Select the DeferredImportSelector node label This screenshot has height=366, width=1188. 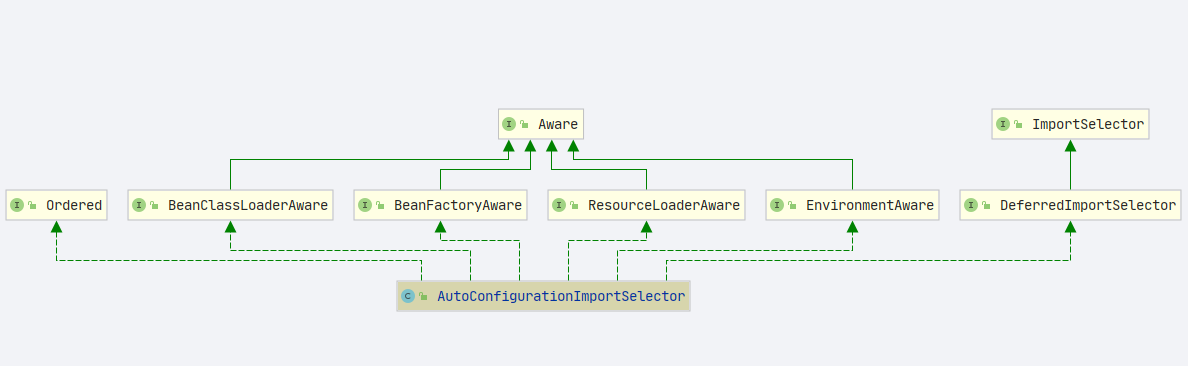pyautogui.click(x=1087, y=205)
